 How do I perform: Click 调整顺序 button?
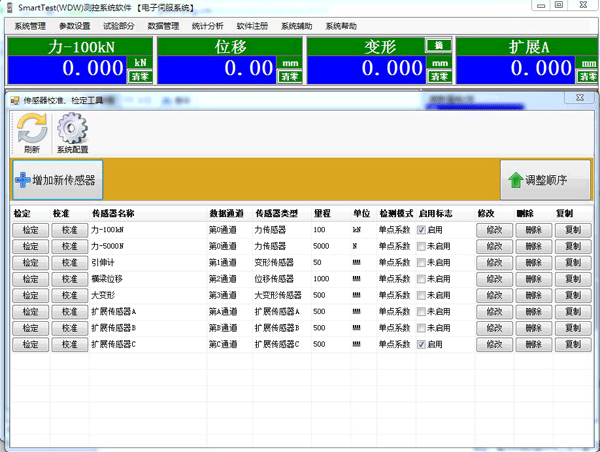(545, 180)
